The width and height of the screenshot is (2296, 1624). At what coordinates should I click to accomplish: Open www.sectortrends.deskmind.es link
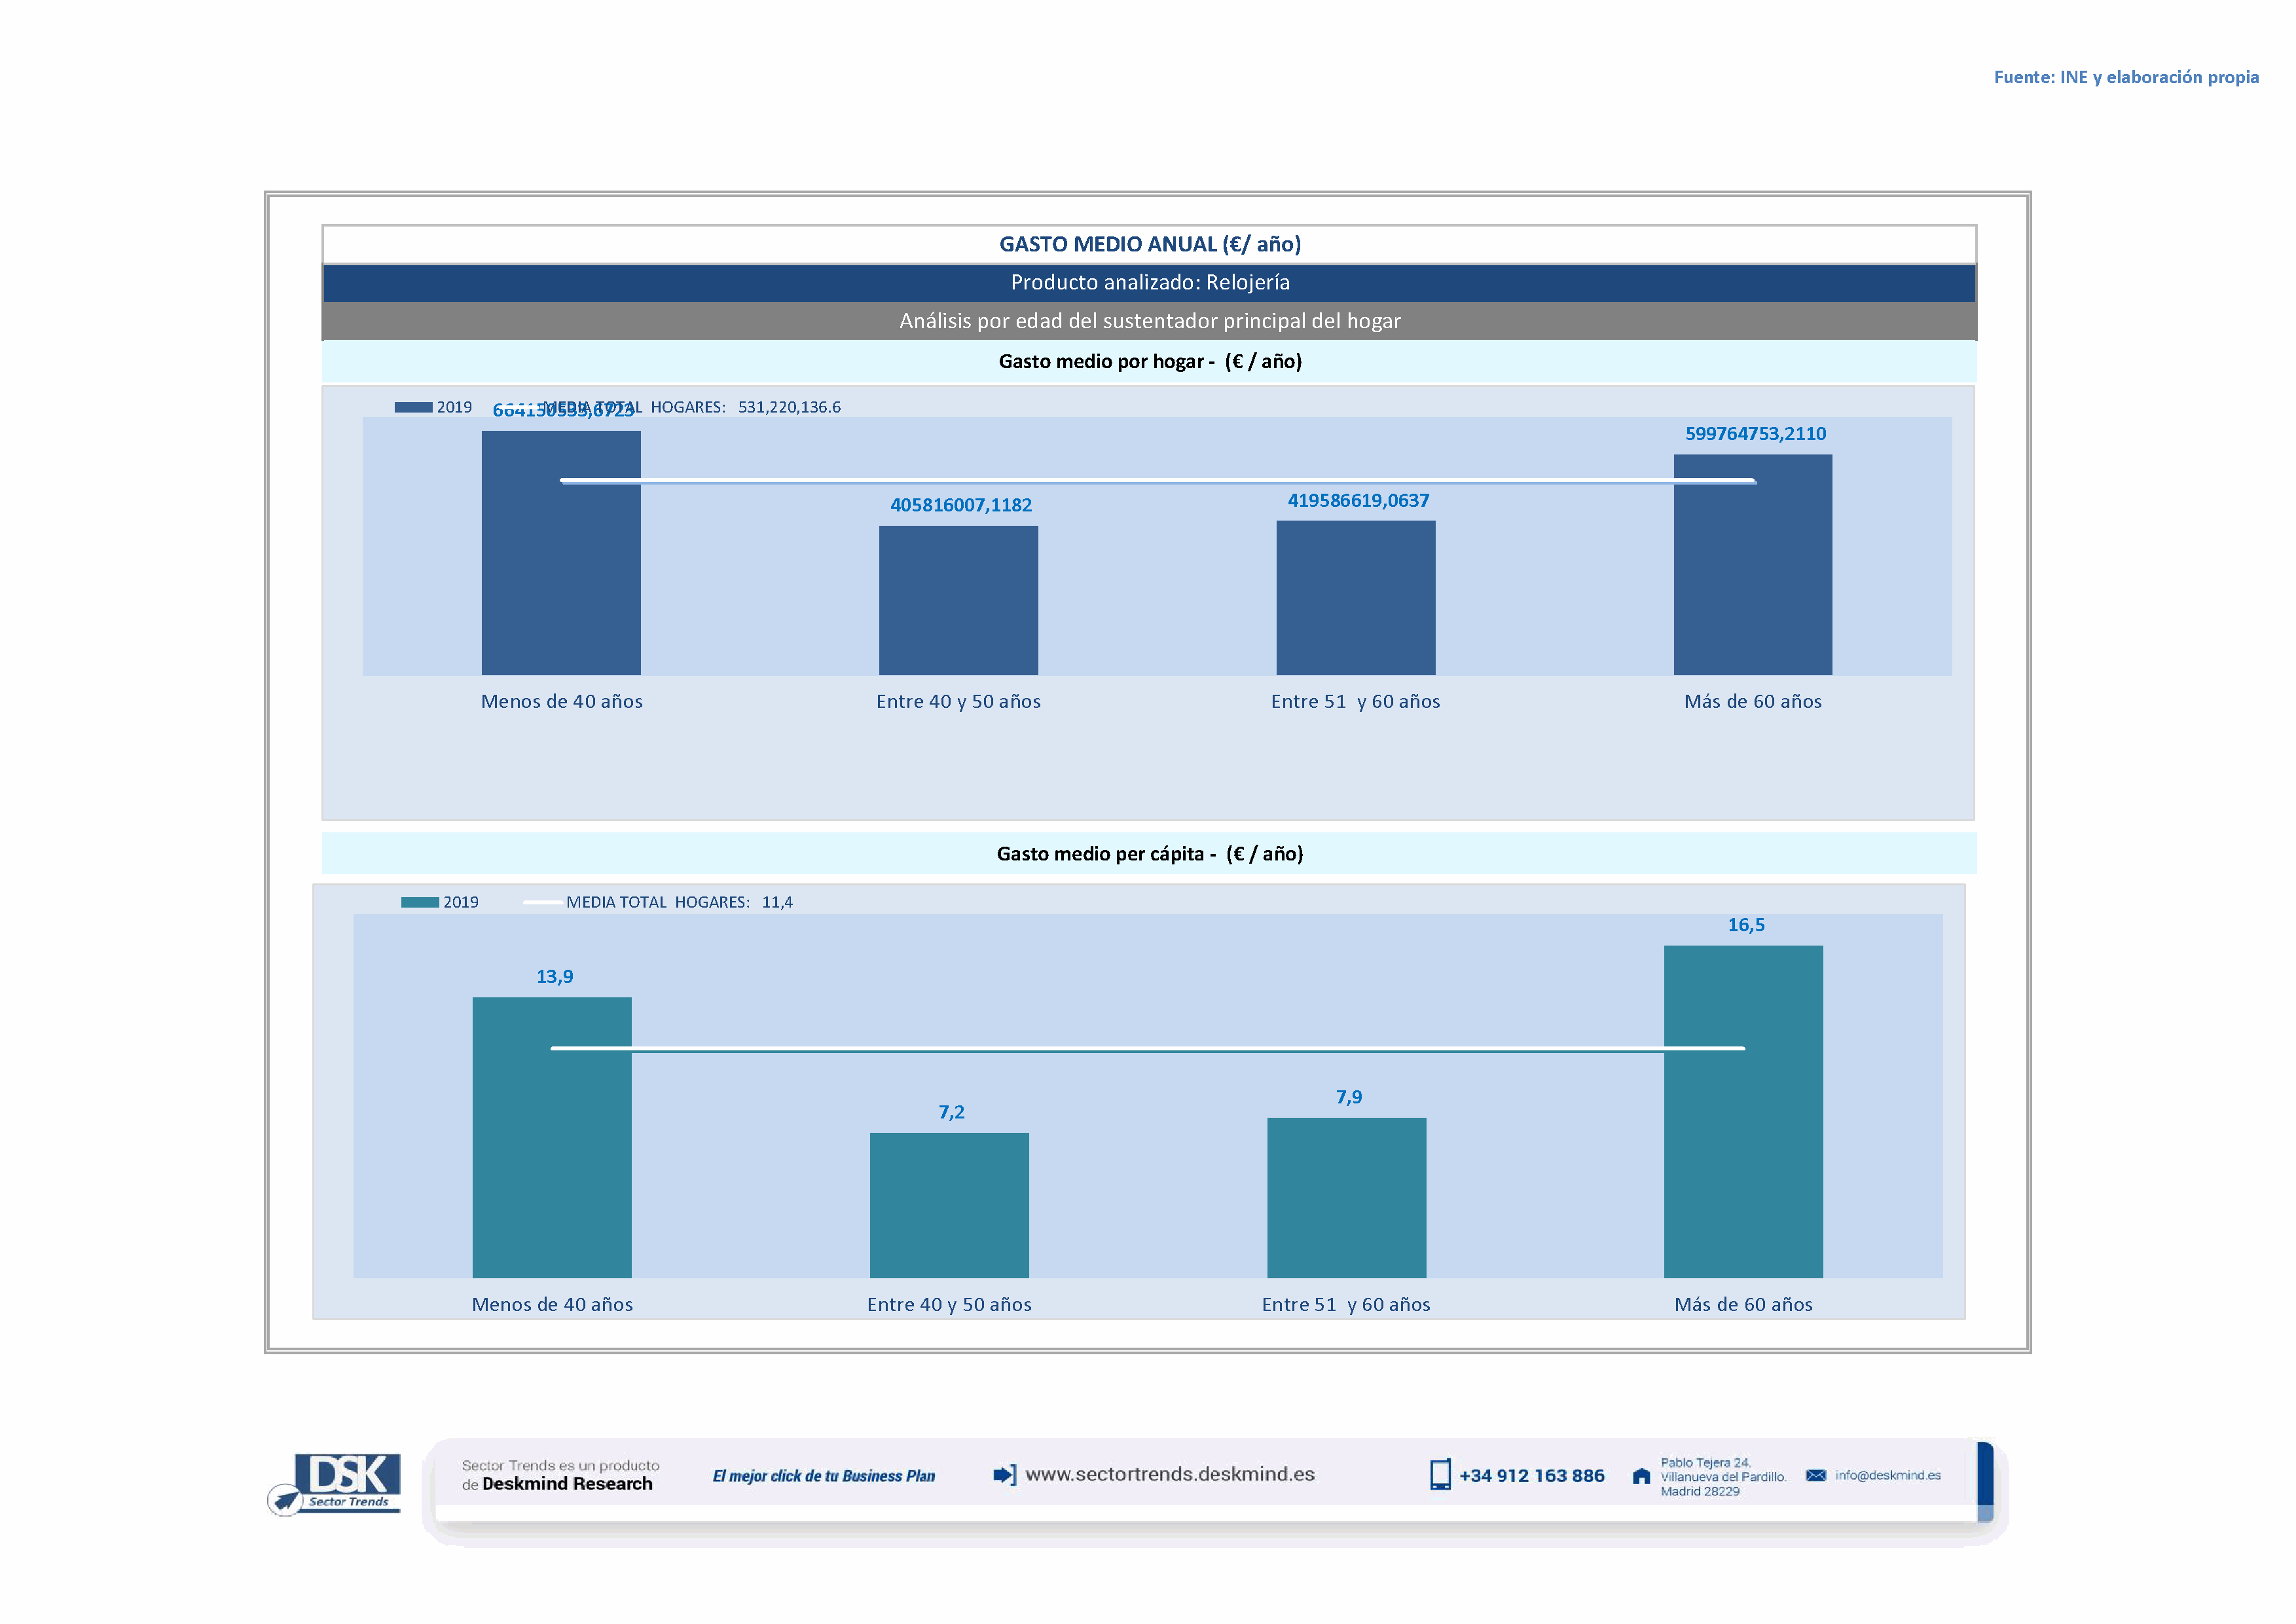pyautogui.click(x=1170, y=1474)
